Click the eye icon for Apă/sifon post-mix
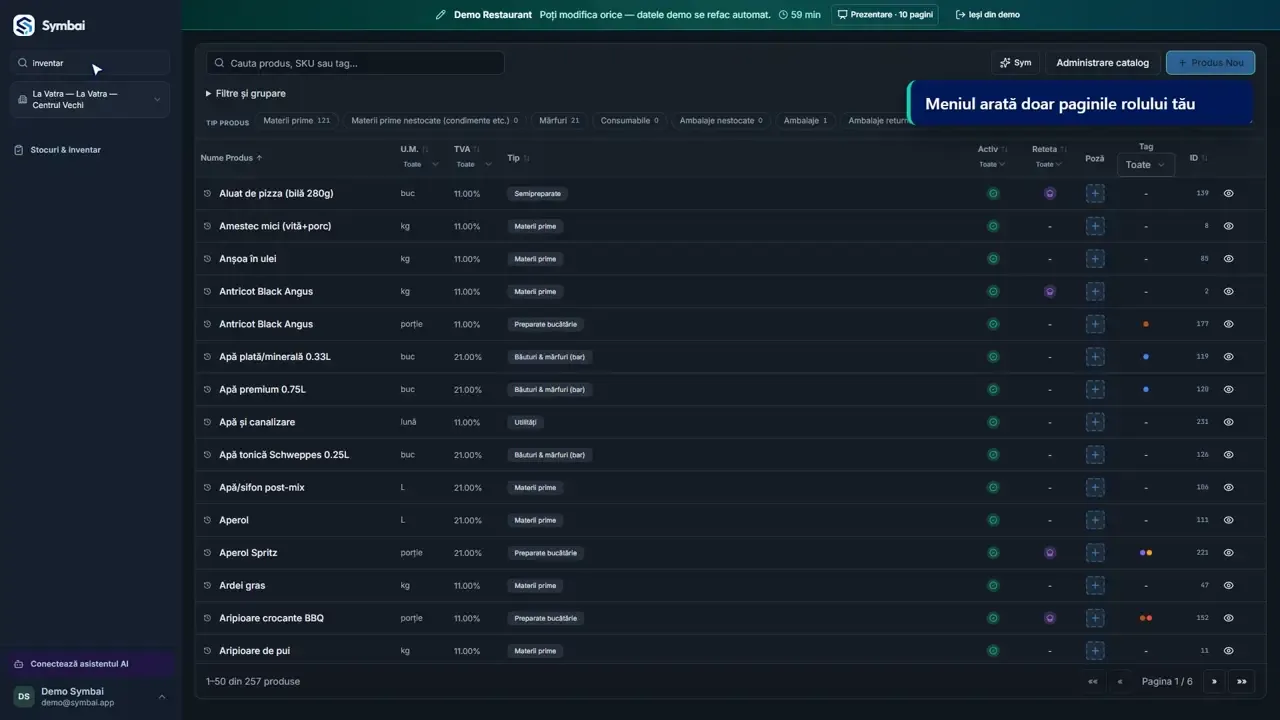Image resolution: width=1280 pixels, height=720 pixels. pos(1229,487)
